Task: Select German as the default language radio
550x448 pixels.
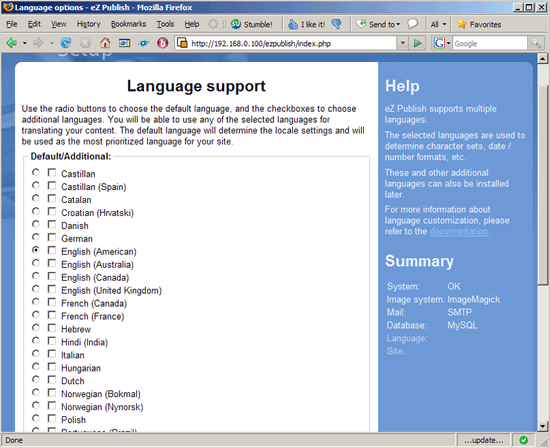Action: (36, 238)
